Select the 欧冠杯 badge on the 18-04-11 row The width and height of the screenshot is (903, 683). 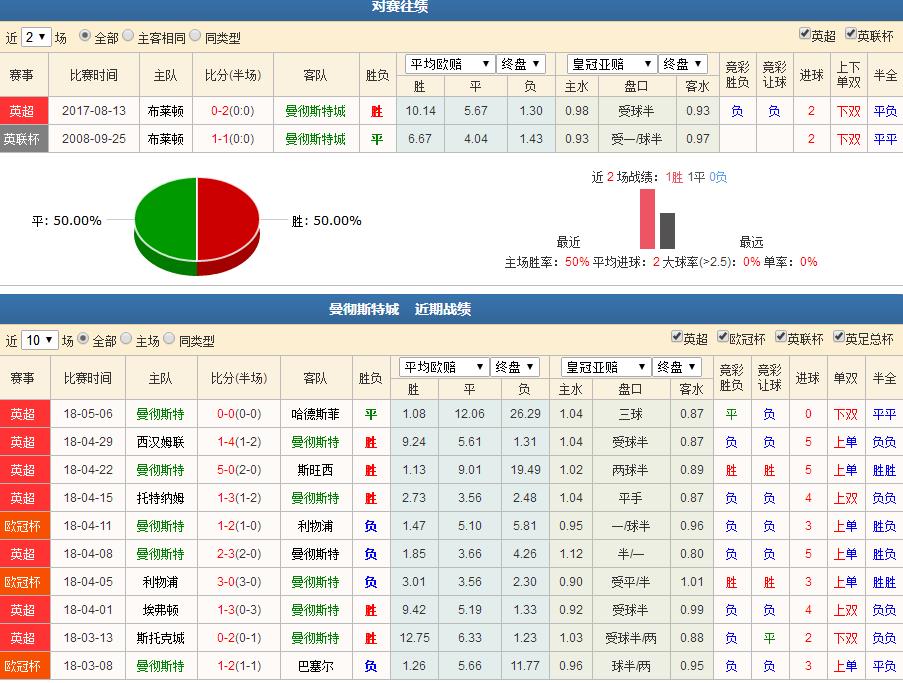(x=23, y=525)
